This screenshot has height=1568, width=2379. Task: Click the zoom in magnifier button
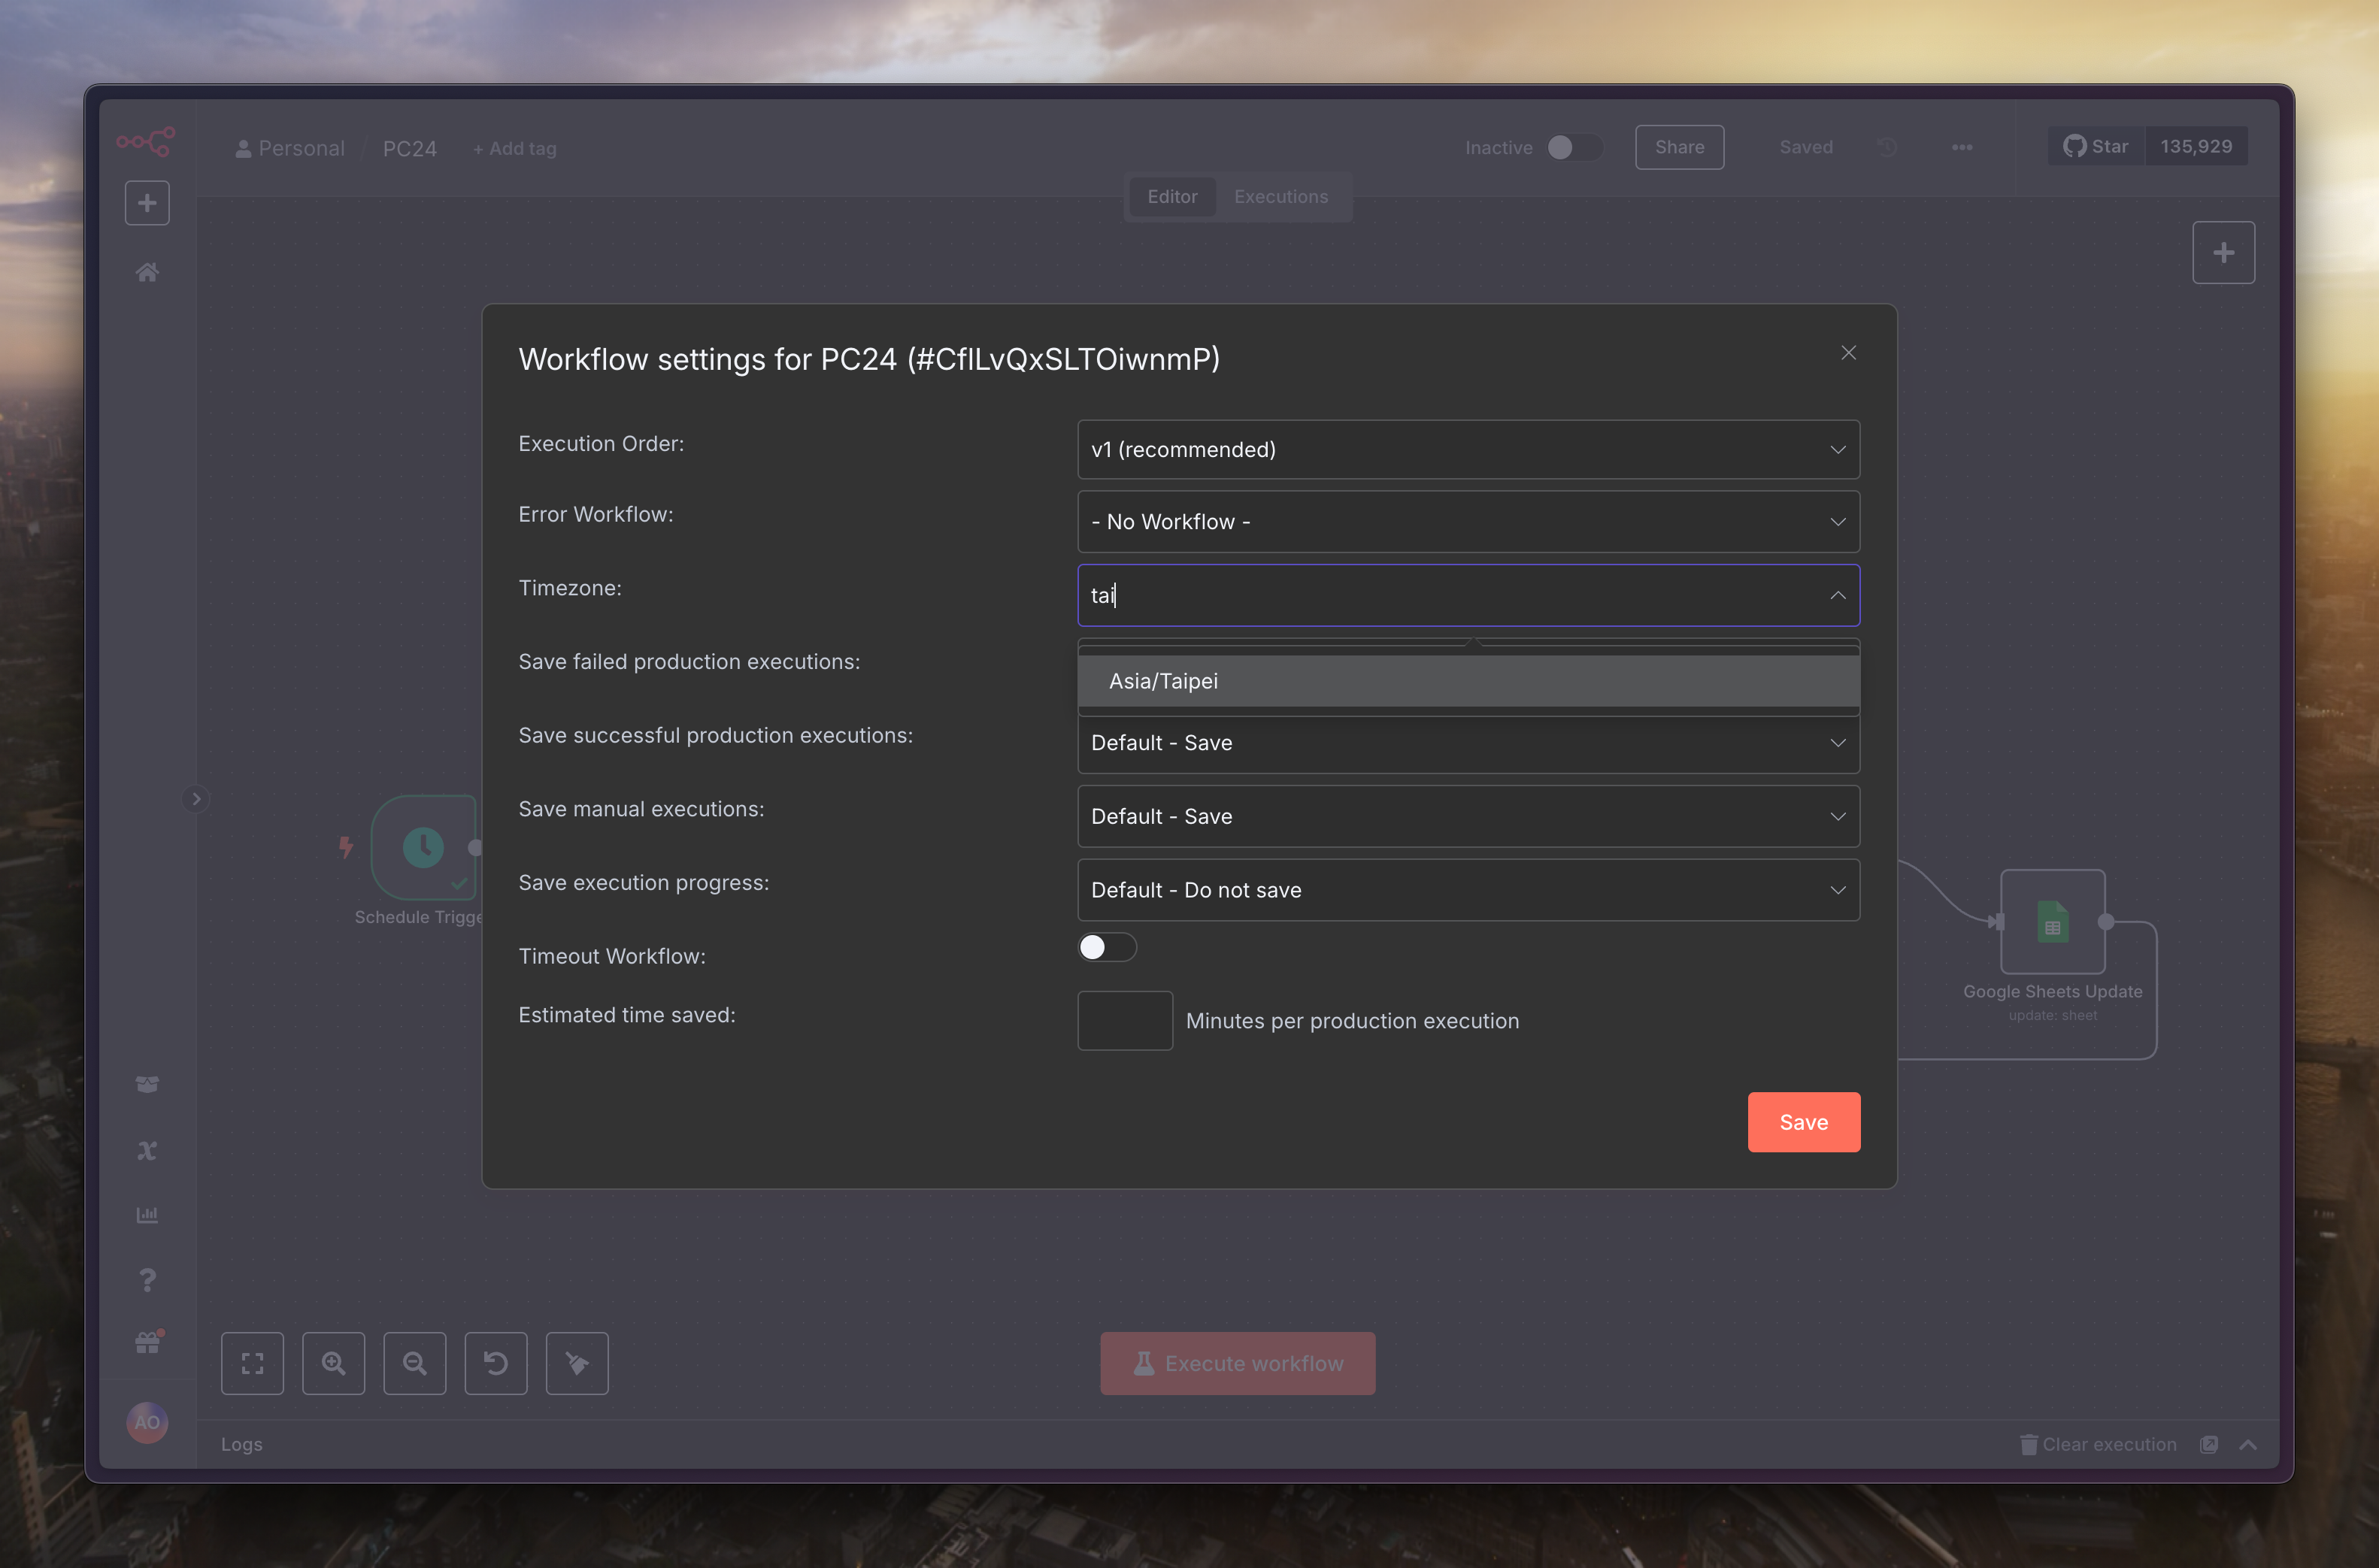tap(333, 1363)
